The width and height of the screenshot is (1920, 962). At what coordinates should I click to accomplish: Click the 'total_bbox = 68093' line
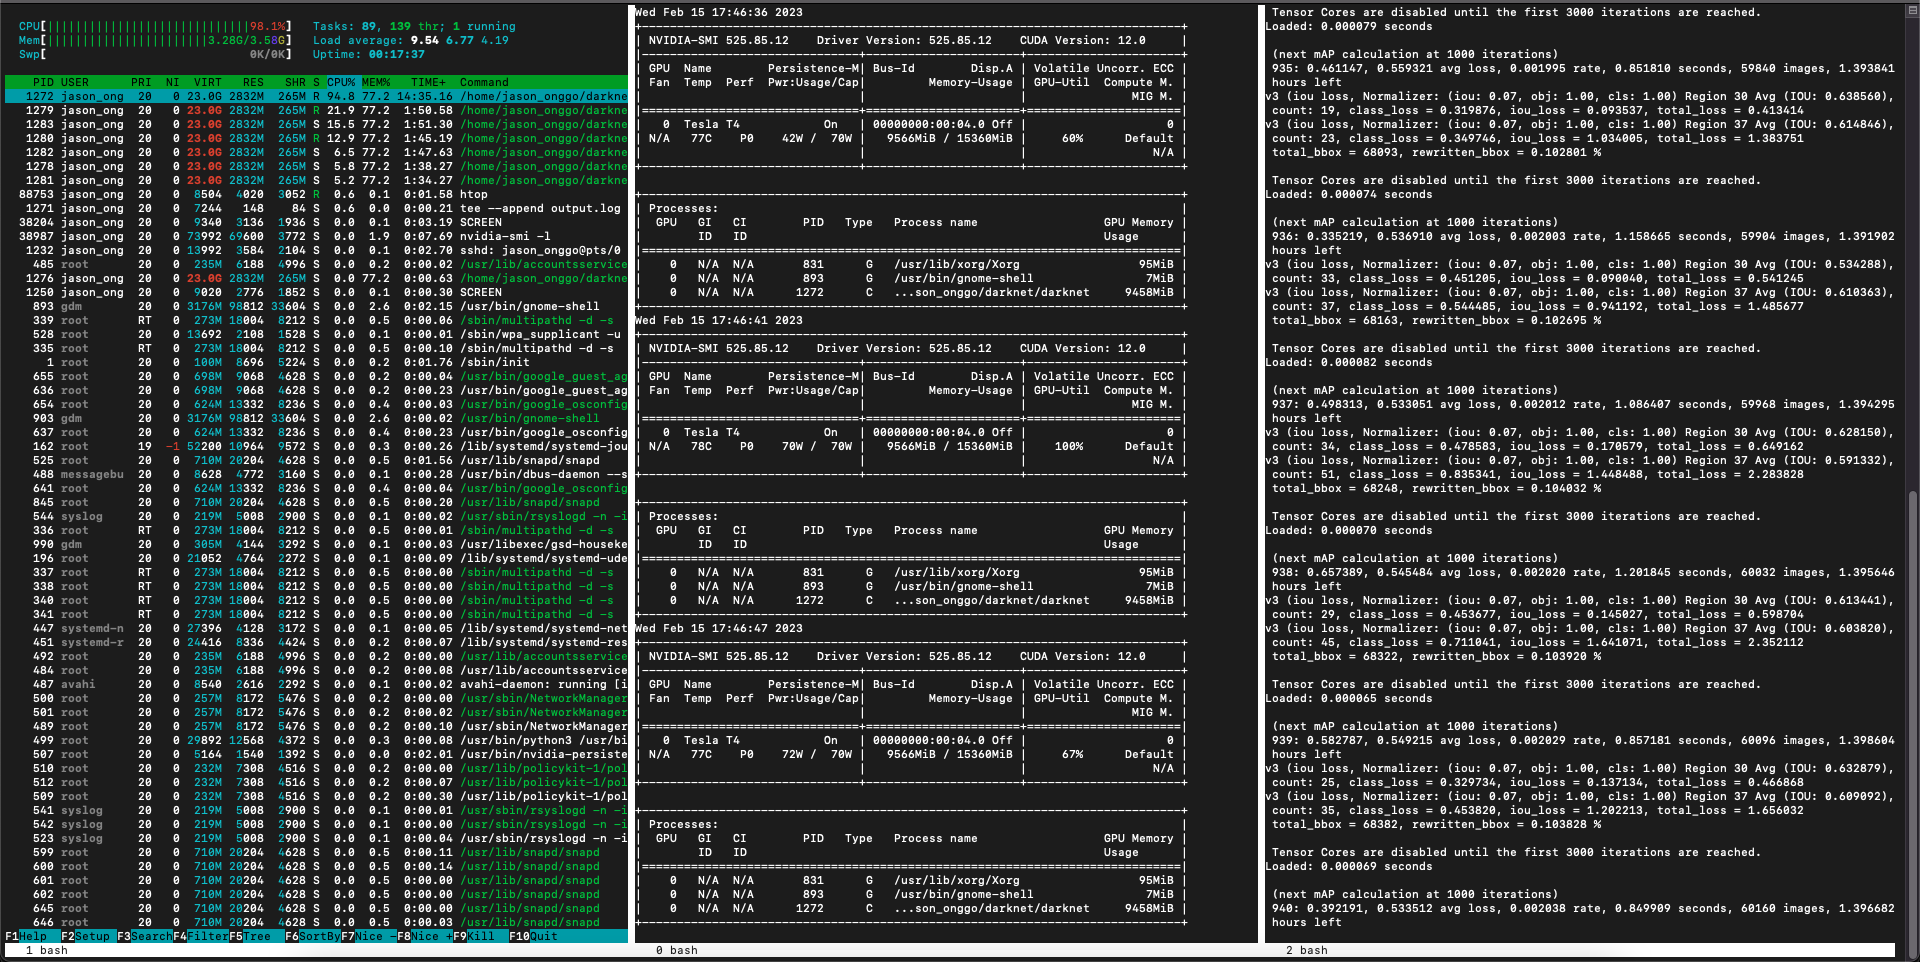(1436, 152)
